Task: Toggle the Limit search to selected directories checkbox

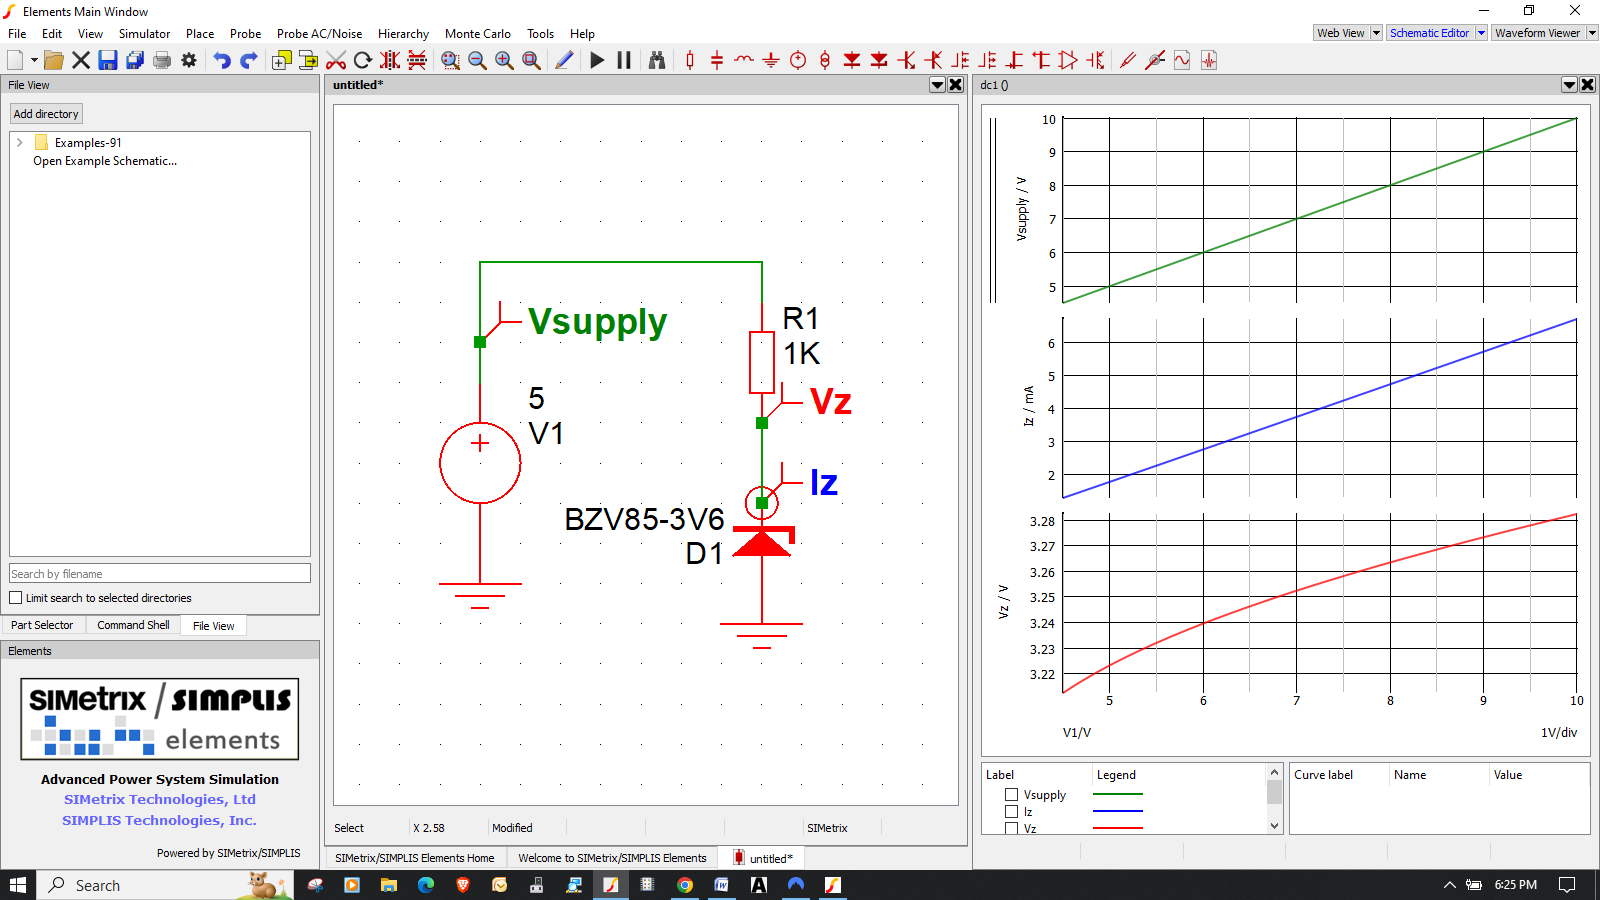Action: click(16, 598)
